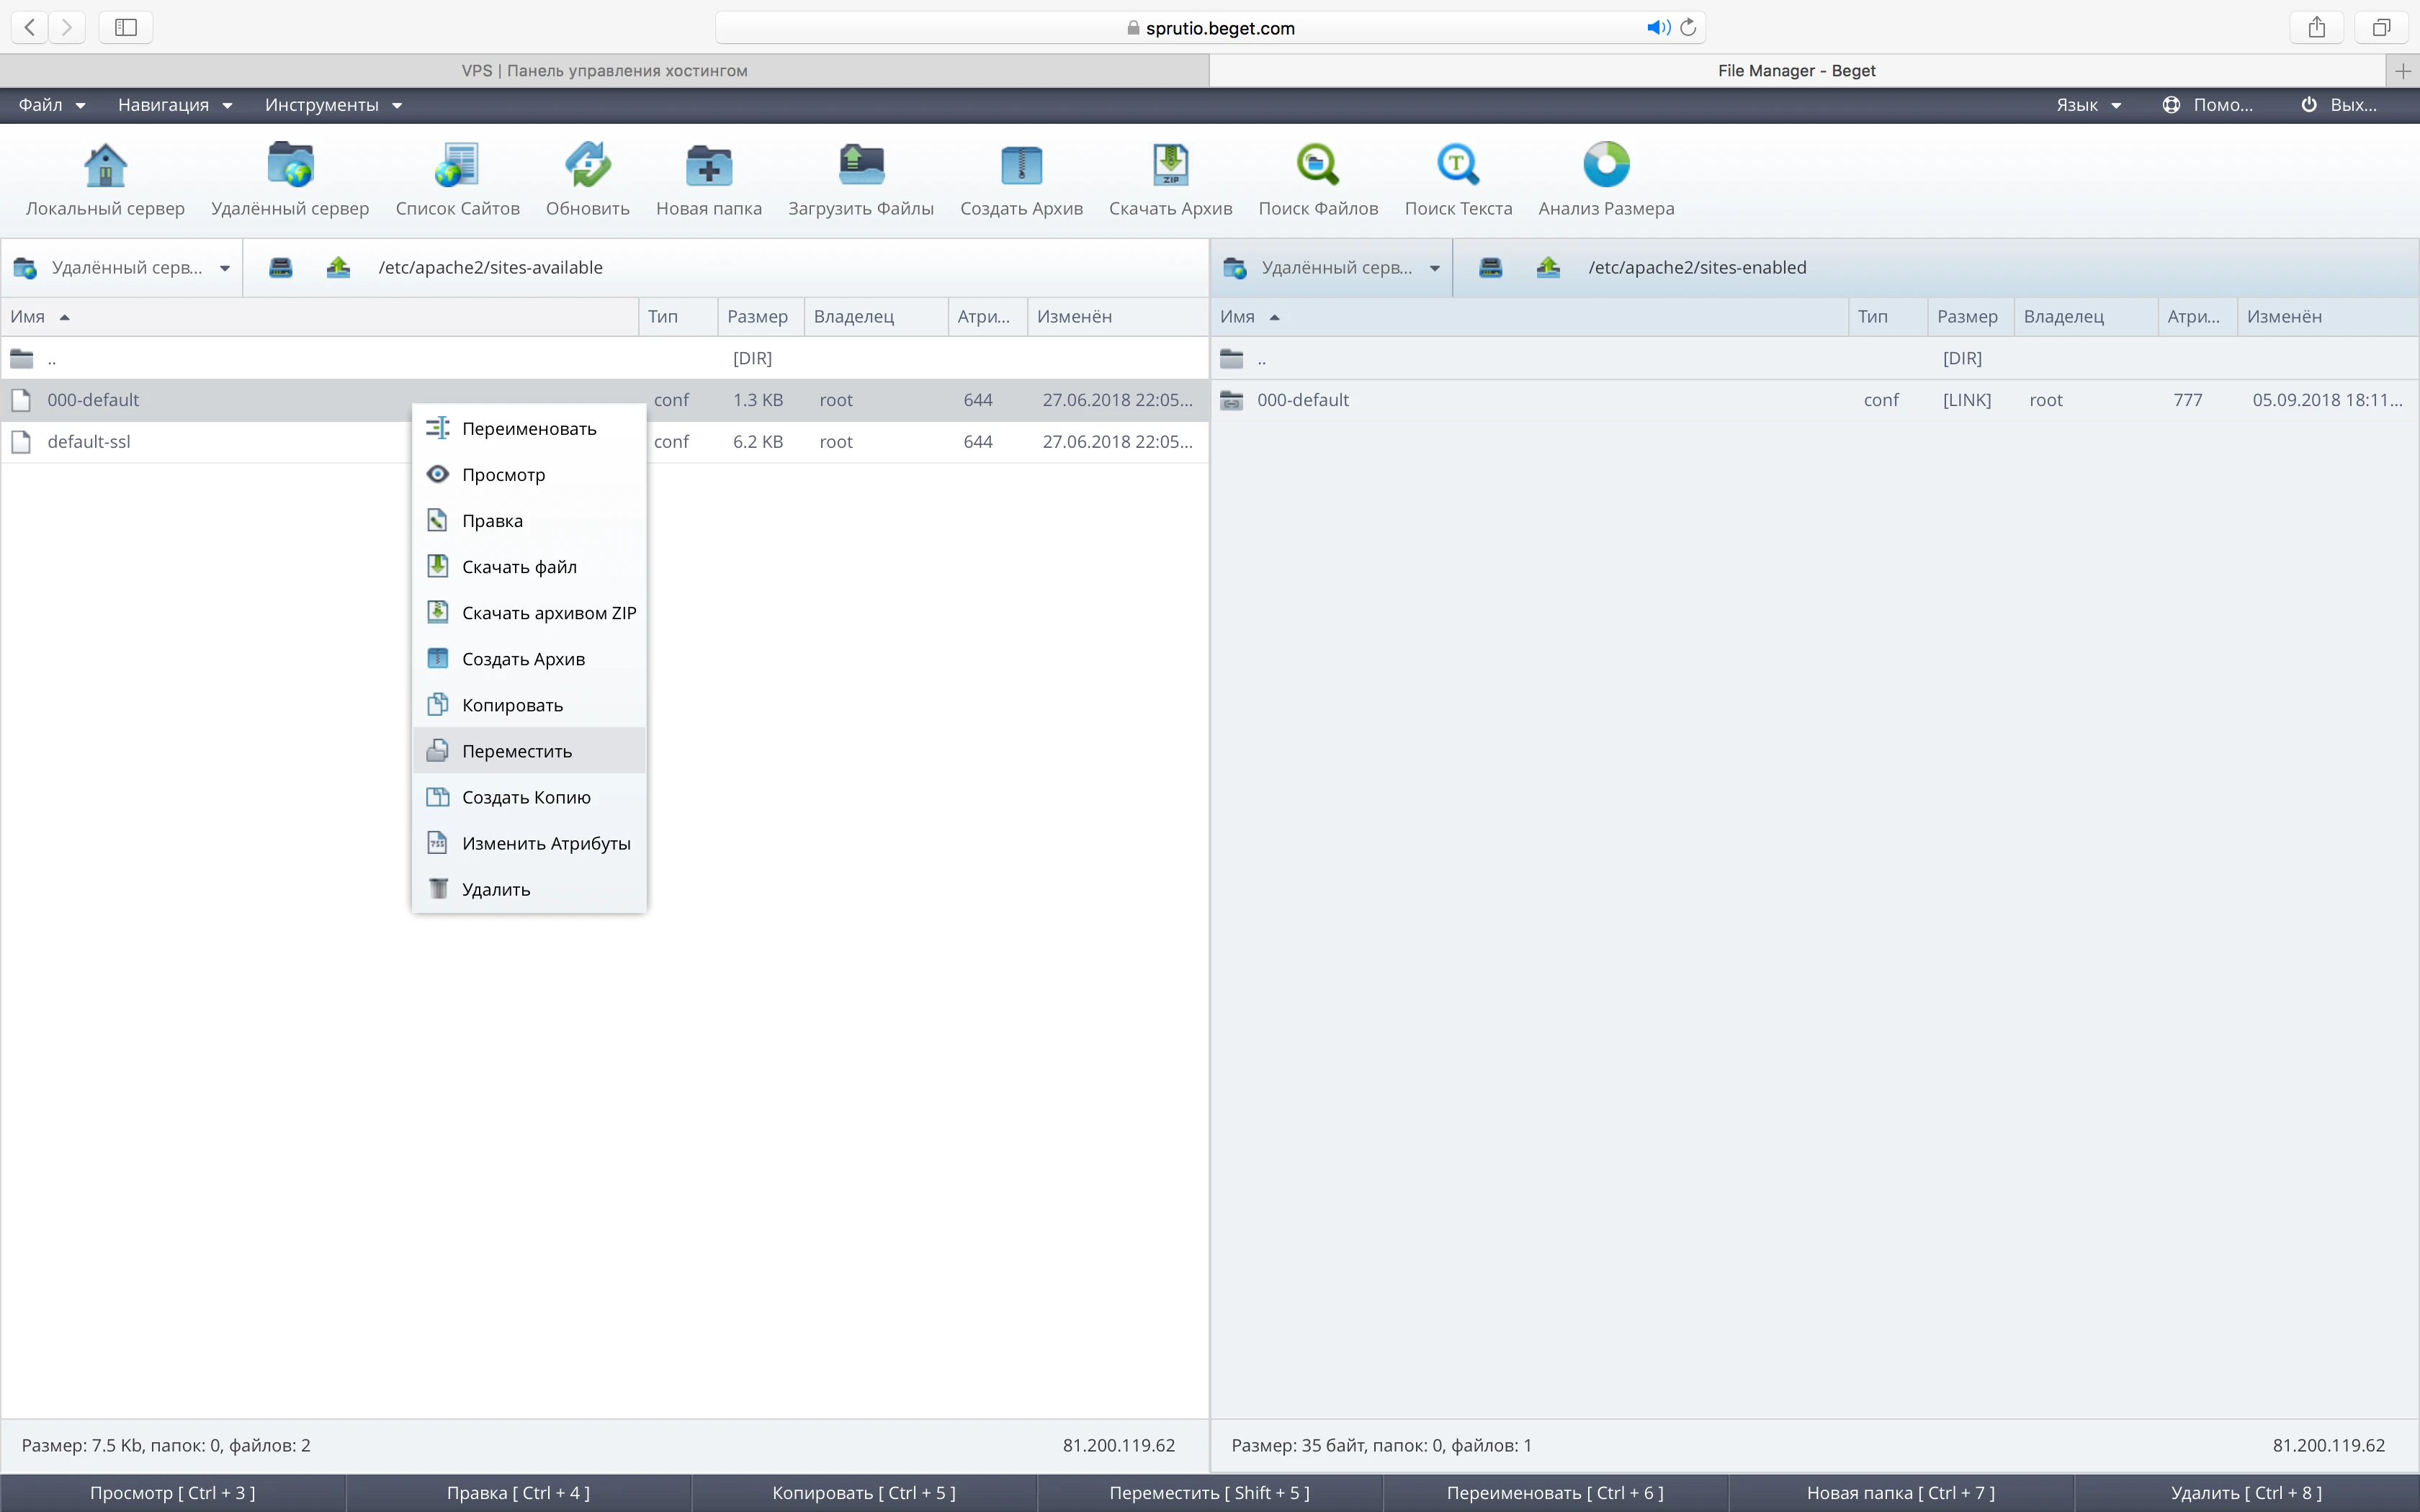Choose Переместить in the context menu
Viewport: 2420px width, 1512px height.
[x=517, y=751]
